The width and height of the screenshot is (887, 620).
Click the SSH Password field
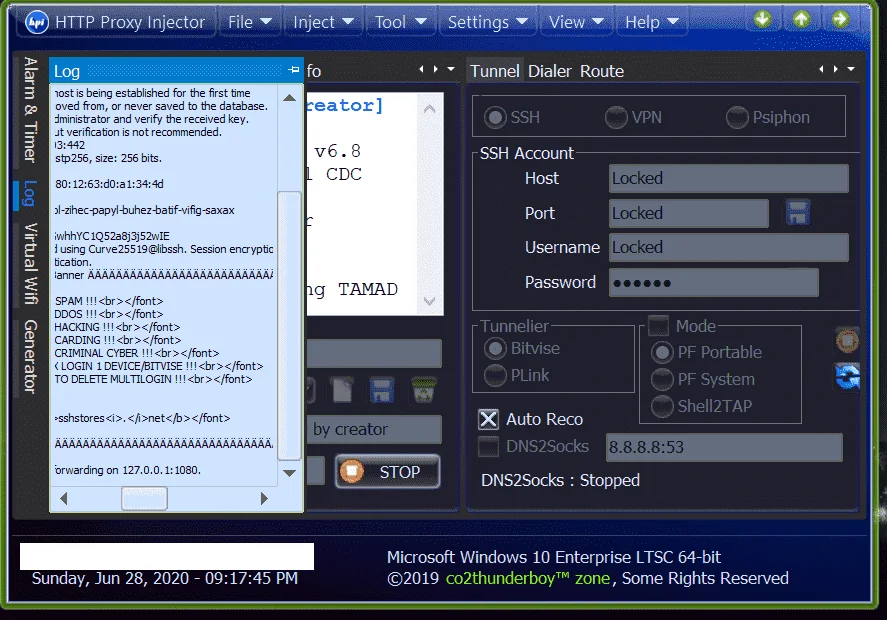pyautogui.click(x=713, y=282)
